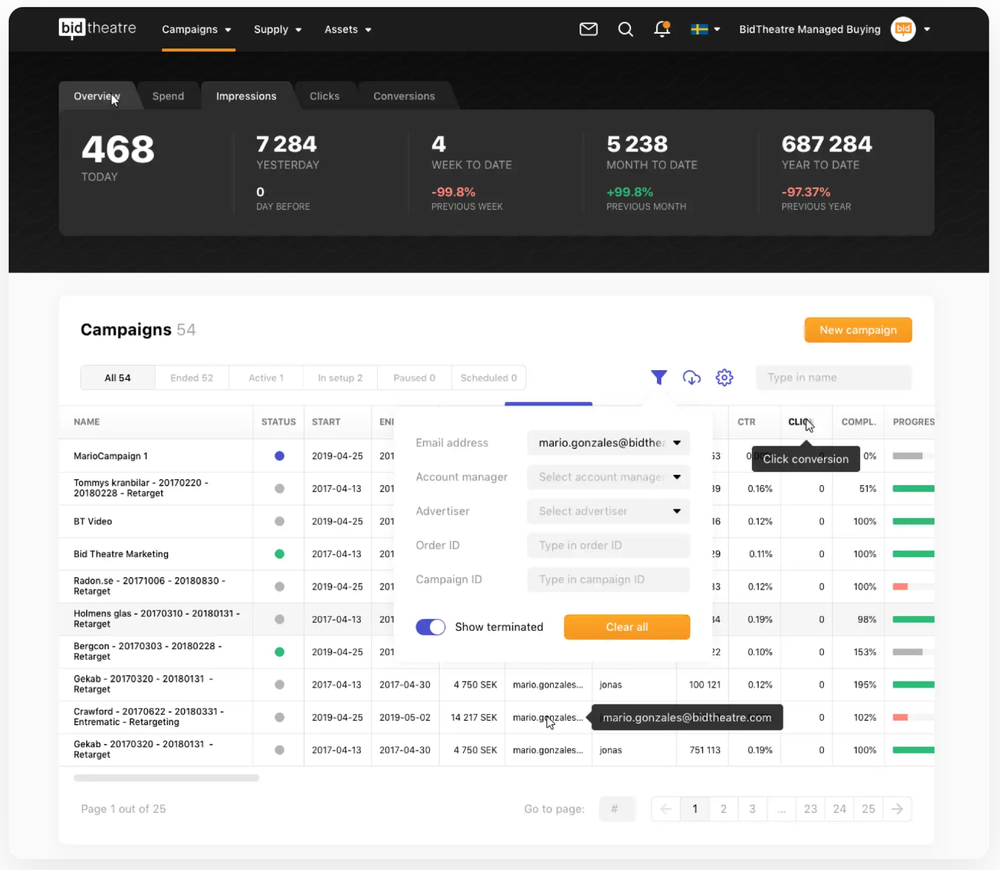This screenshot has height=870, width=1000.
Task: Switch to the Impressions tab
Action: tap(246, 96)
